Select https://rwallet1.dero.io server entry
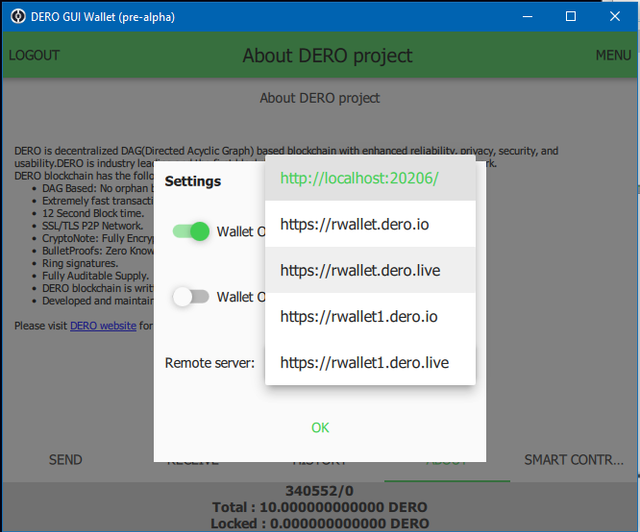Viewport: 640px width, 532px height. coord(370,316)
